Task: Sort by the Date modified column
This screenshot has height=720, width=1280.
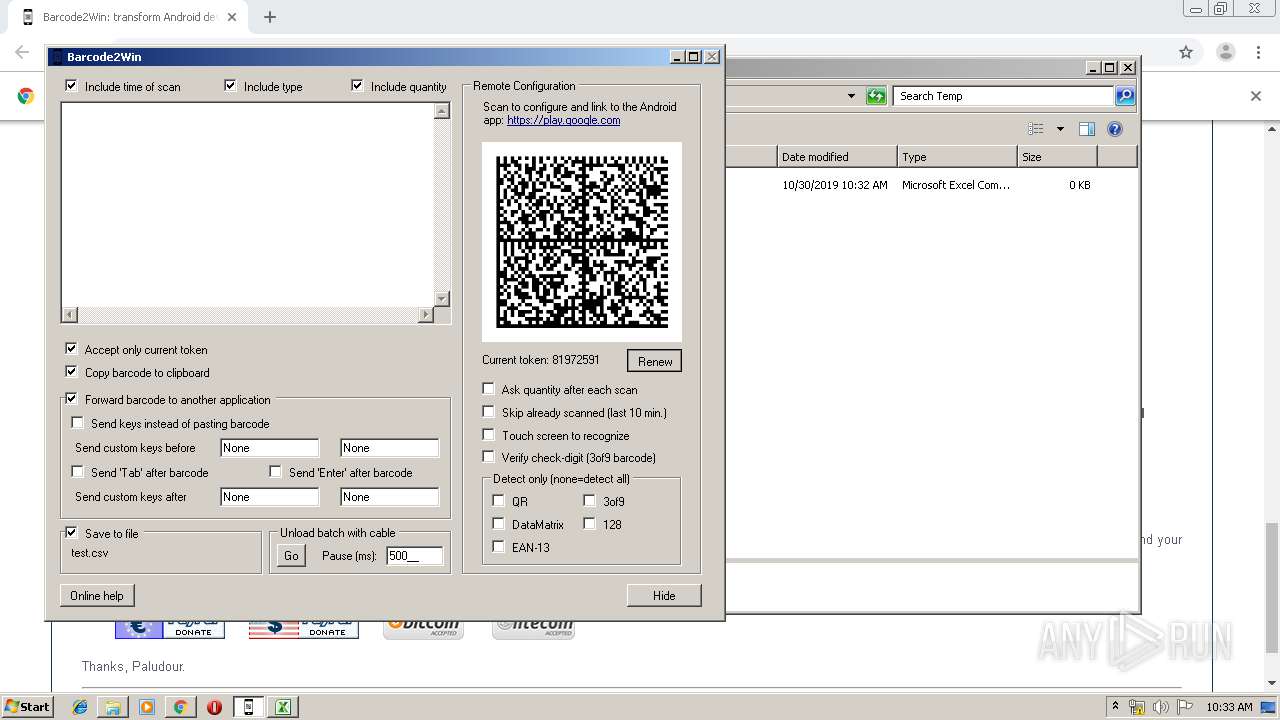Action: pyautogui.click(x=837, y=157)
